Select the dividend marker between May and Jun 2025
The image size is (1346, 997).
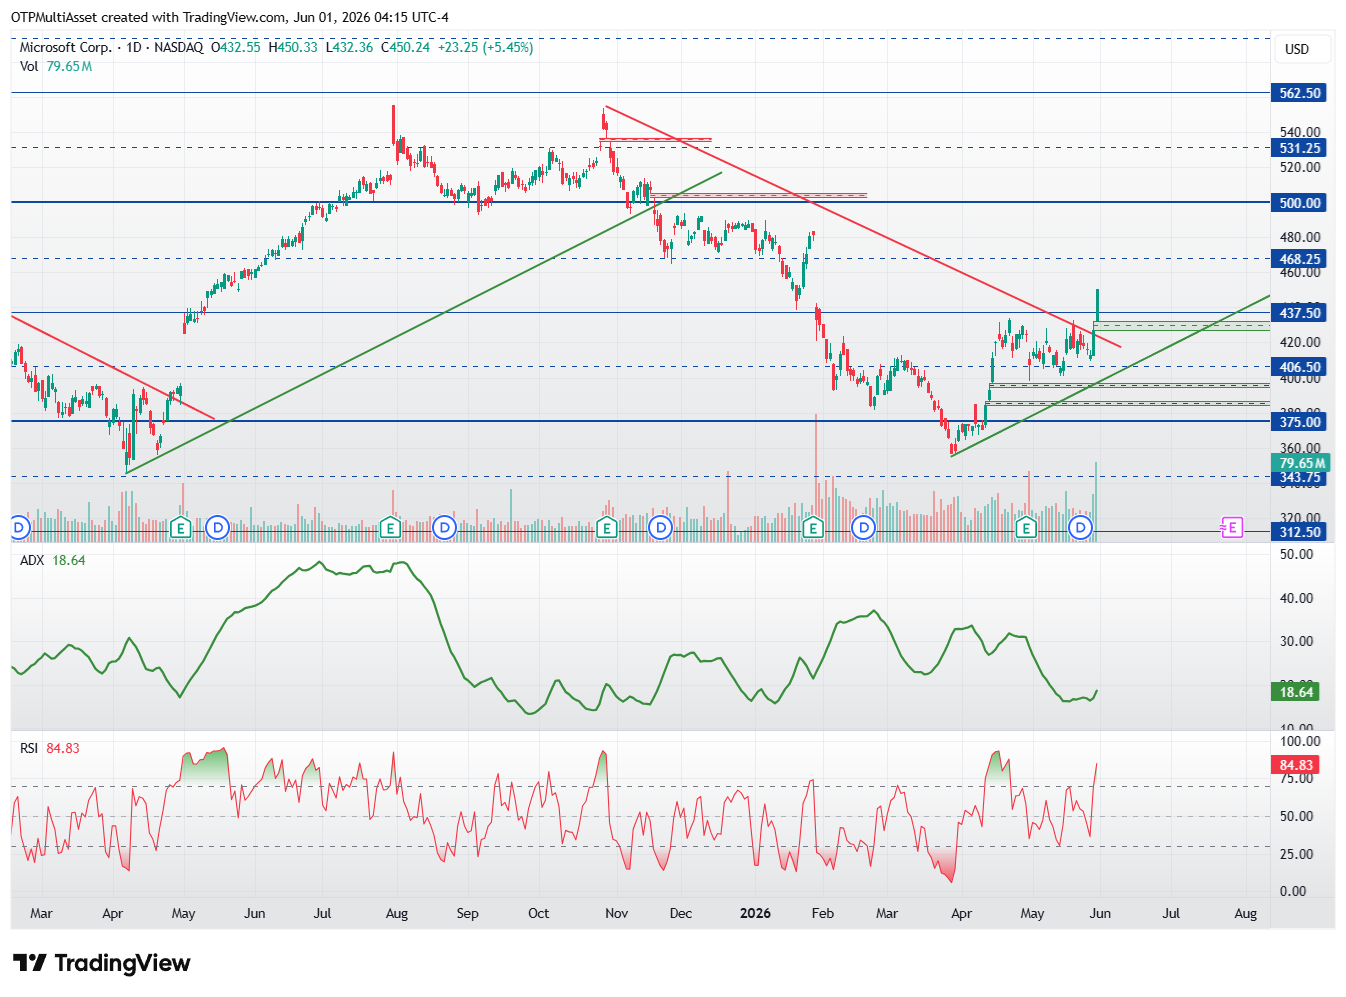[x=218, y=527]
